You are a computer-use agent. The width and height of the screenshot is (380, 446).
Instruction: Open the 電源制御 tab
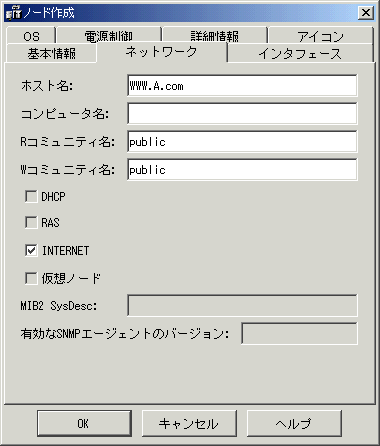(109, 36)
